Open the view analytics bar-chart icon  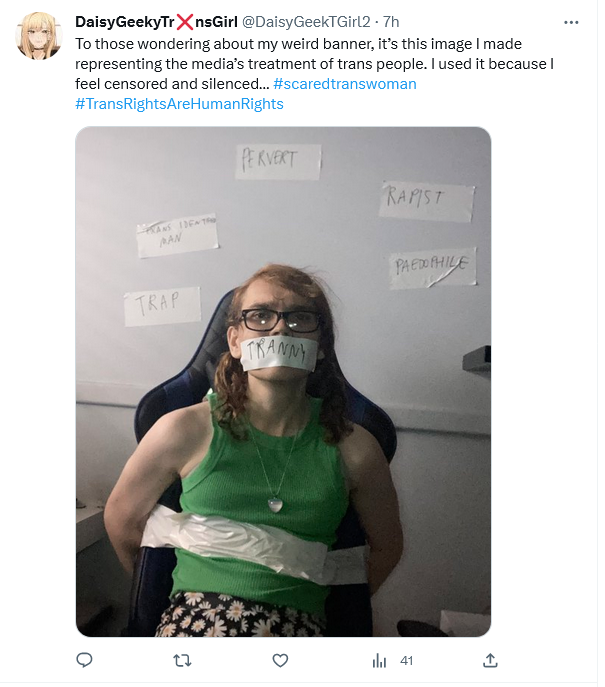point(379,660)
